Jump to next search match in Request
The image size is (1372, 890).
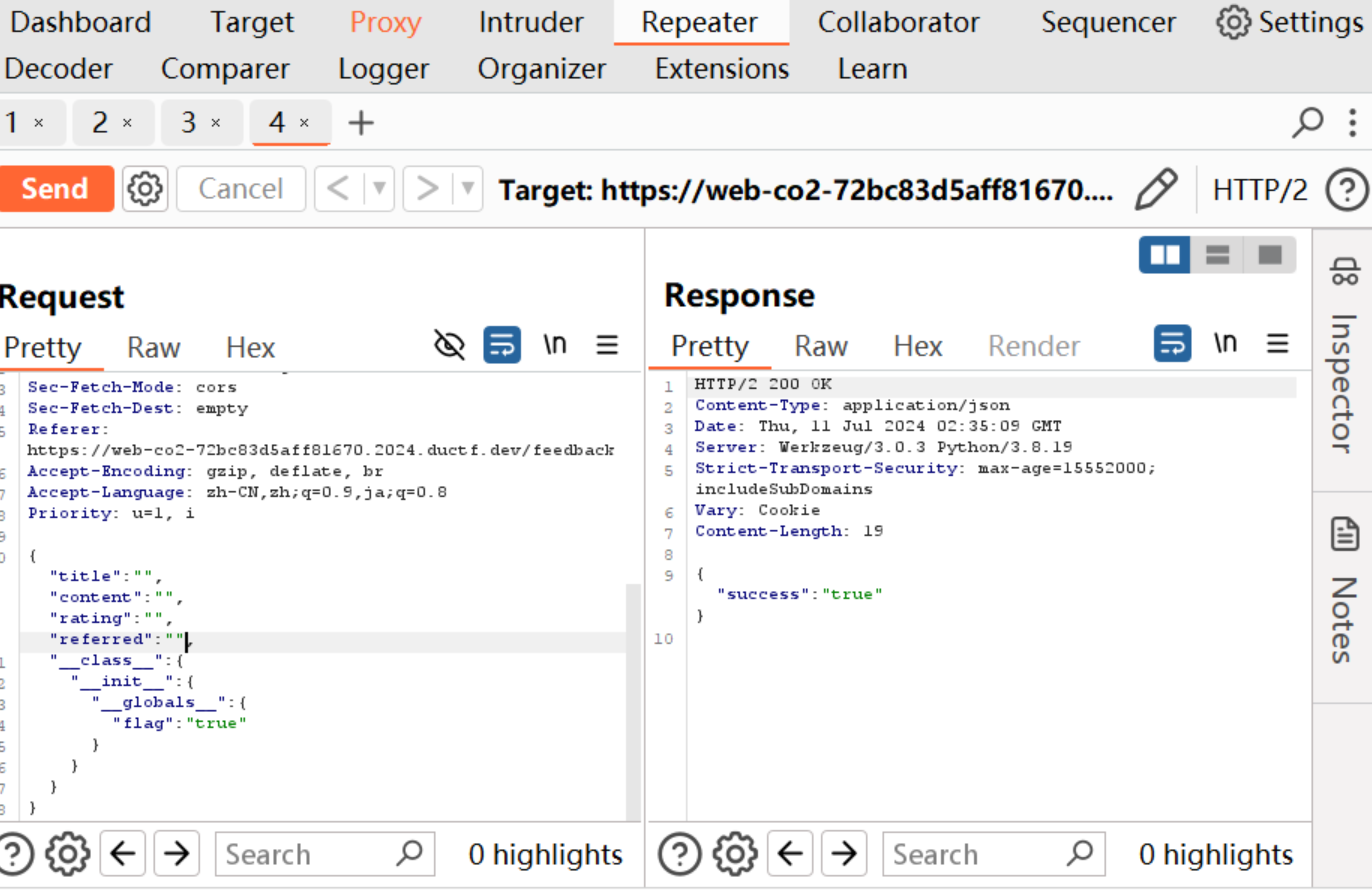tap(177, 853)
